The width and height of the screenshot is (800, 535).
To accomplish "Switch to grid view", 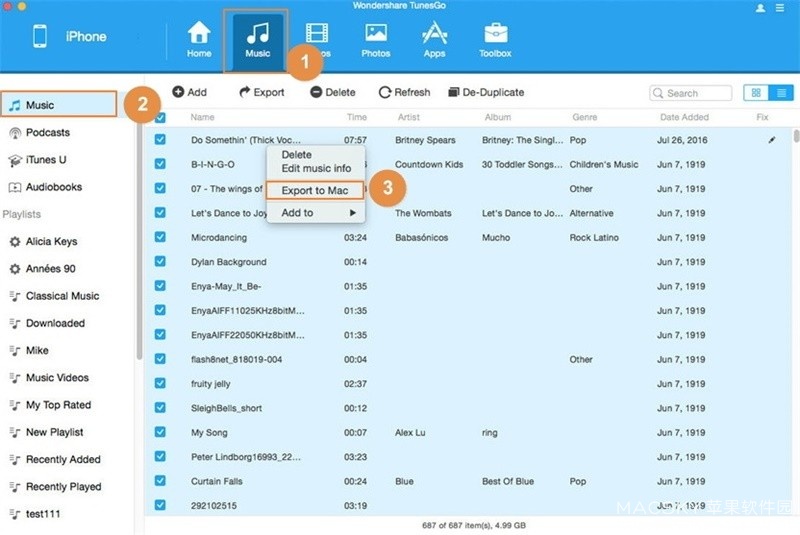I will (x=756, y=93).
